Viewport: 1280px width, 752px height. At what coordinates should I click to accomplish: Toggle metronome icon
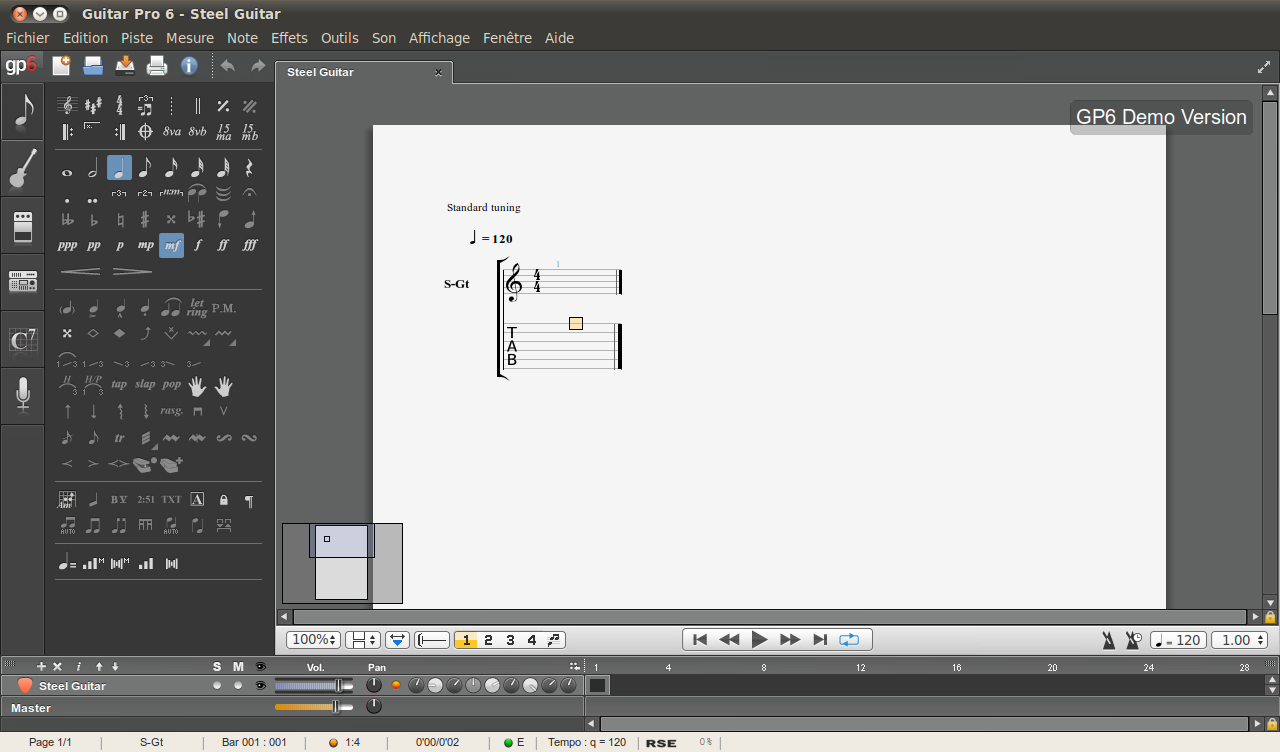(1109, 640)
